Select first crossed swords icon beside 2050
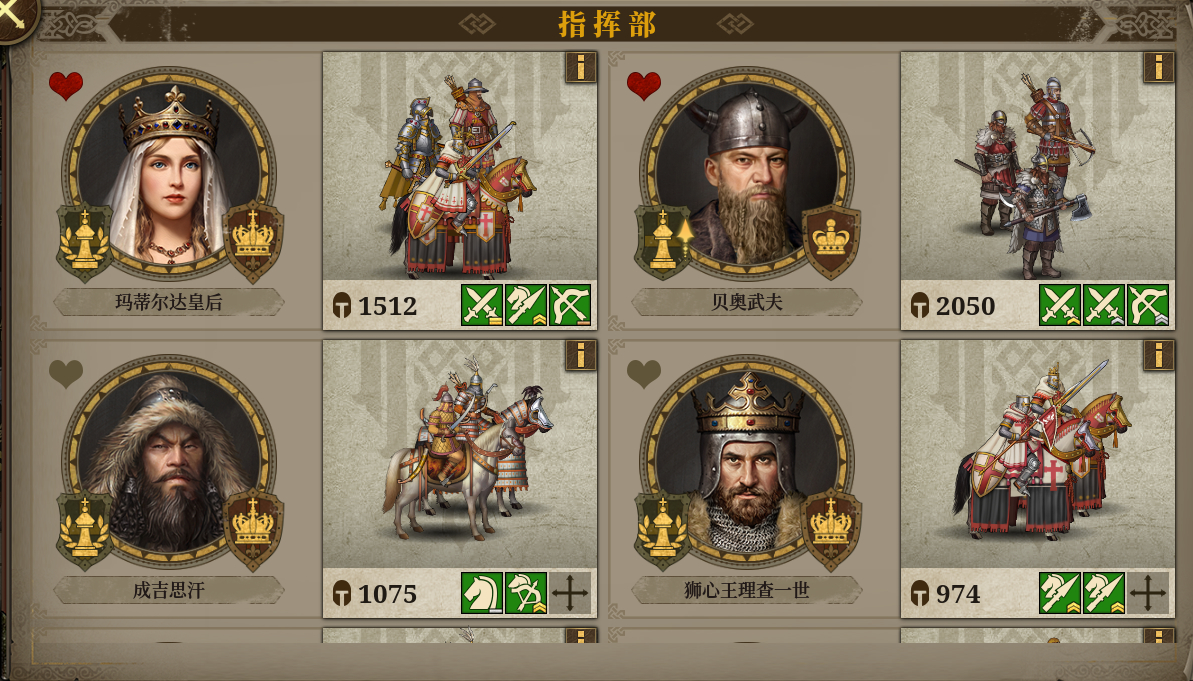The image size is (1193, 681). pyautogui.click(x=1060, y=305)
